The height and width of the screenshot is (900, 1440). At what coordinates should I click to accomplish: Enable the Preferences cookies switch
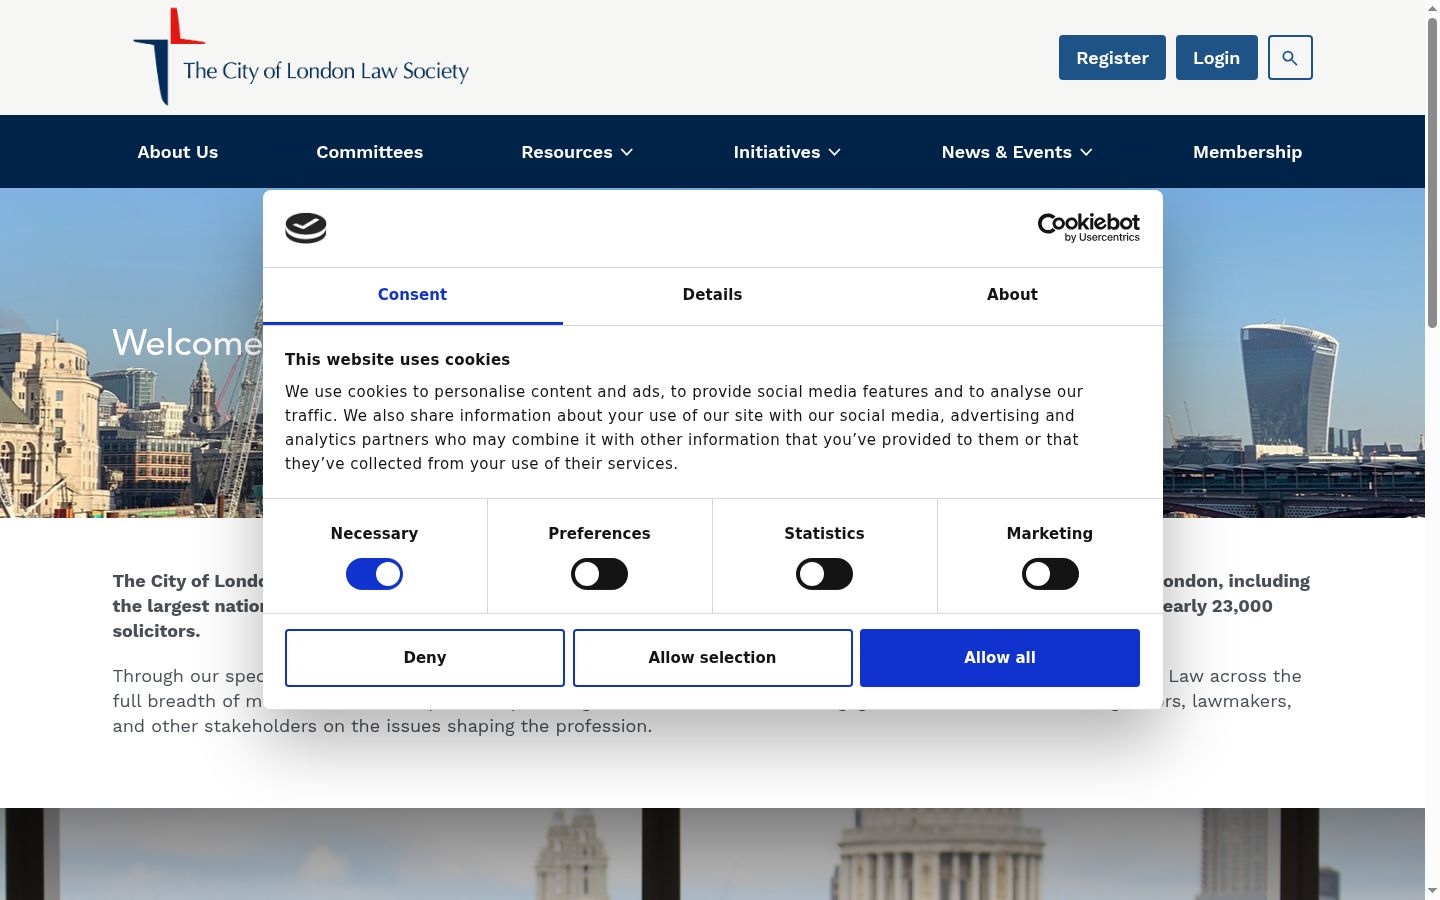point(599,574)
